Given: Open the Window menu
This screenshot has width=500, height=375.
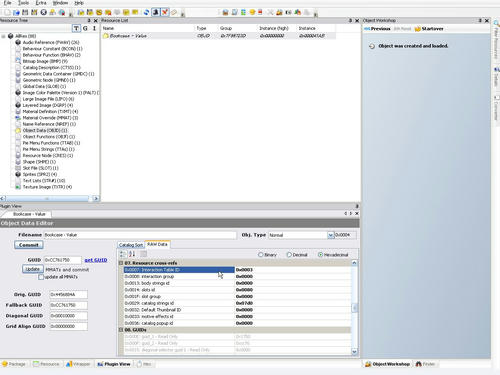Looking at the screenshot, I should point(60,3).
